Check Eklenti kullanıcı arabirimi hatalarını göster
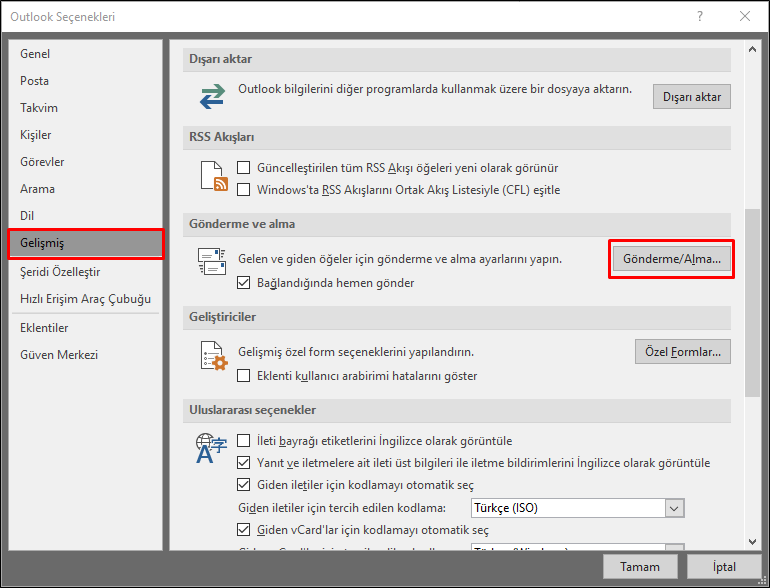The image size is (770, 588). (x=244, y=376)
